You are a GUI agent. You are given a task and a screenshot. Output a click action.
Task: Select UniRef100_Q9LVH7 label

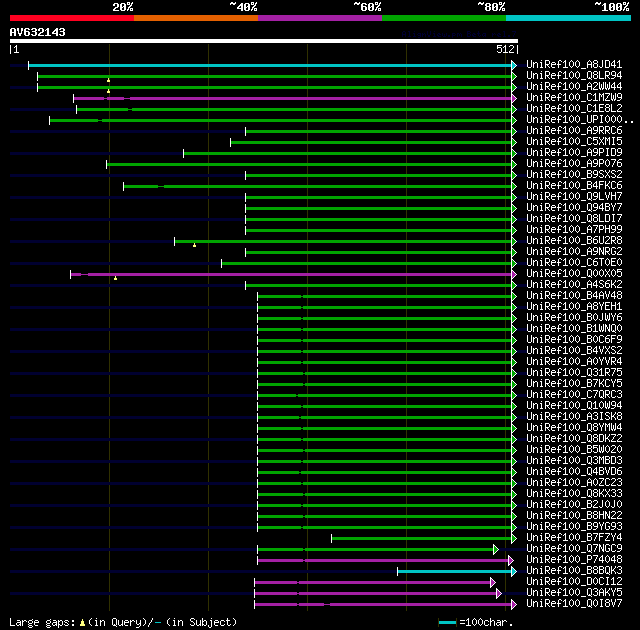(x=574, y=197)
